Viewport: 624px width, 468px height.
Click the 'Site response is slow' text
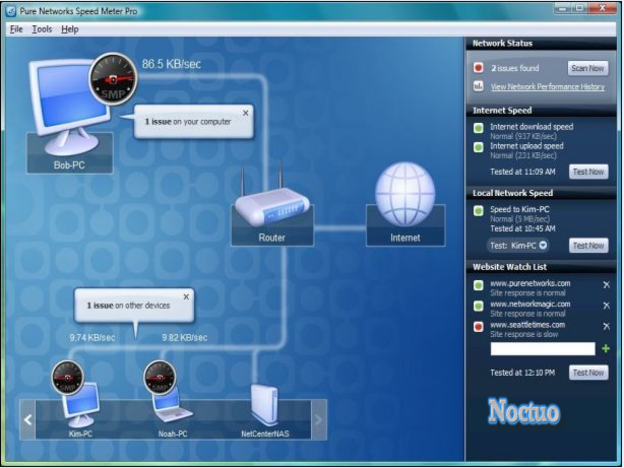(x=524, y=334)
